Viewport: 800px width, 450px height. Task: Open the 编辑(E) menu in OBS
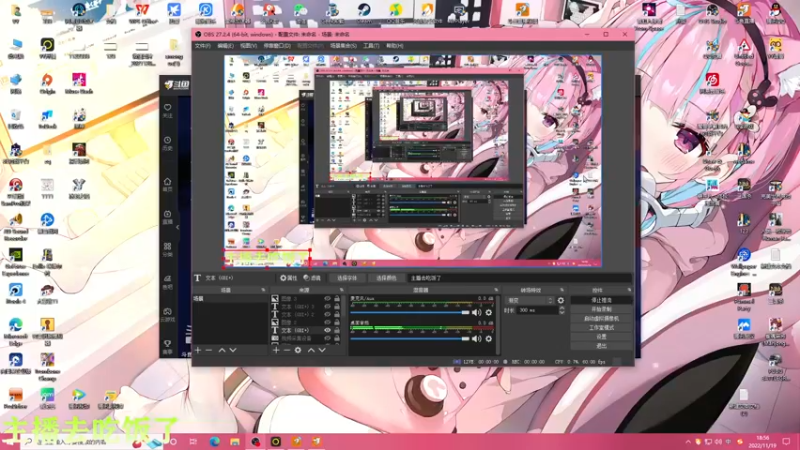coord(226,46)
